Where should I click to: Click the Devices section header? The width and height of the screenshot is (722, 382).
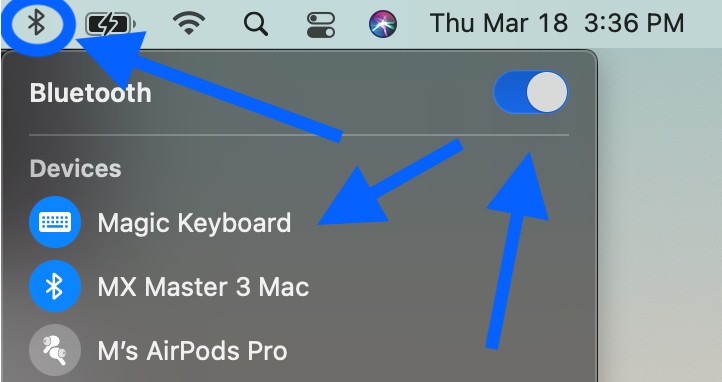76,168
